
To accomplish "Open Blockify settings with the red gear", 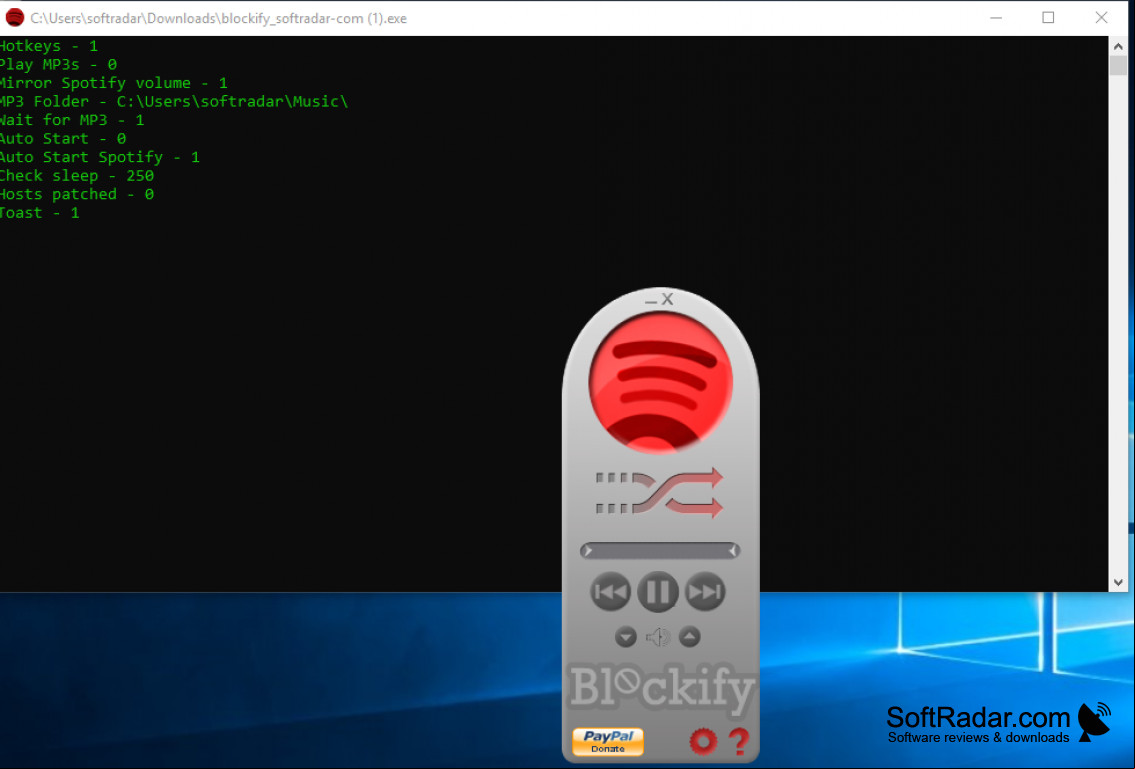I will coord(702,741).
